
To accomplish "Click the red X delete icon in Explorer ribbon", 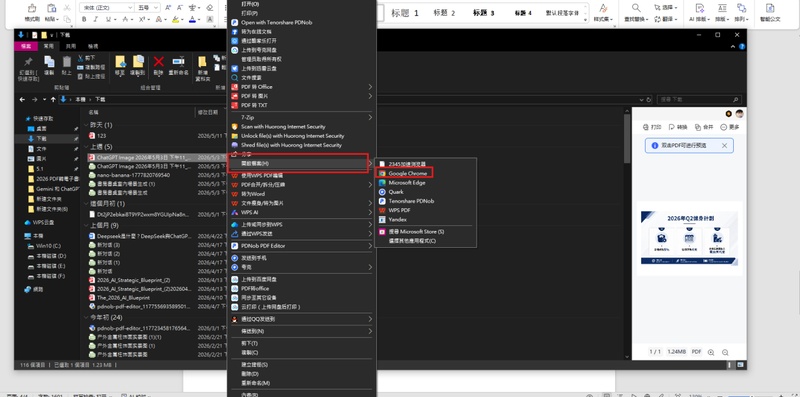I will click(159, 62).
